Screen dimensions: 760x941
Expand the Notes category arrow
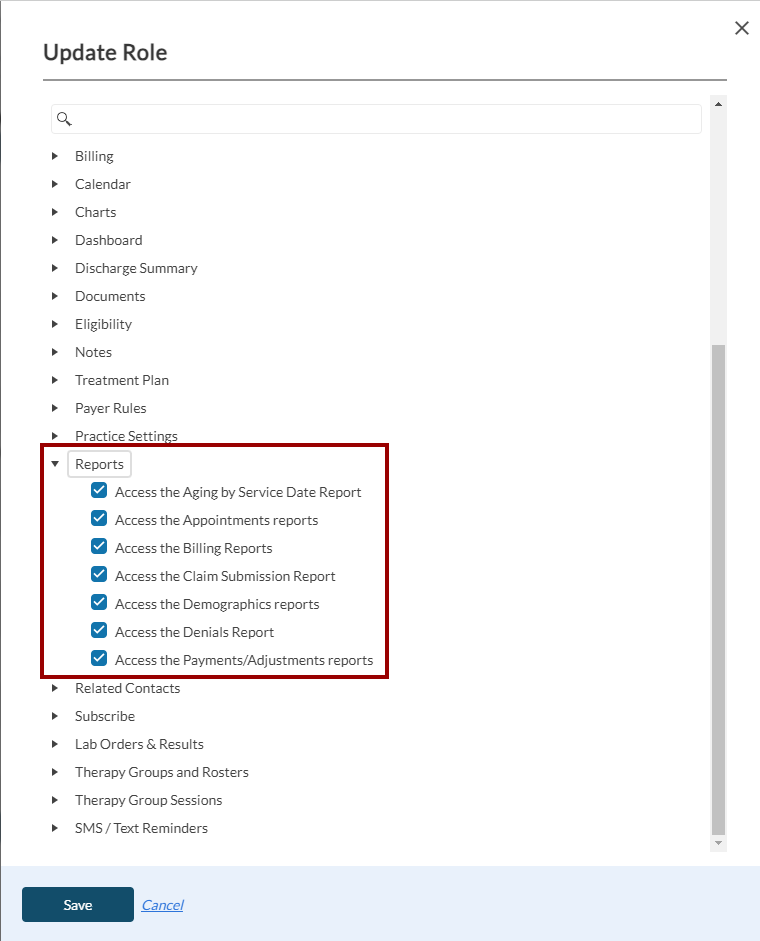pyautogui.click(x=55, y=352)
